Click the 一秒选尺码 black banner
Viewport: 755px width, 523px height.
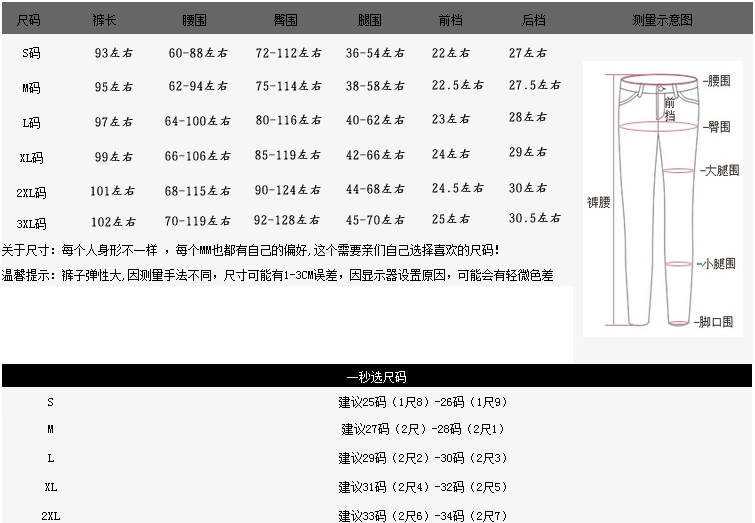(377, 376)
